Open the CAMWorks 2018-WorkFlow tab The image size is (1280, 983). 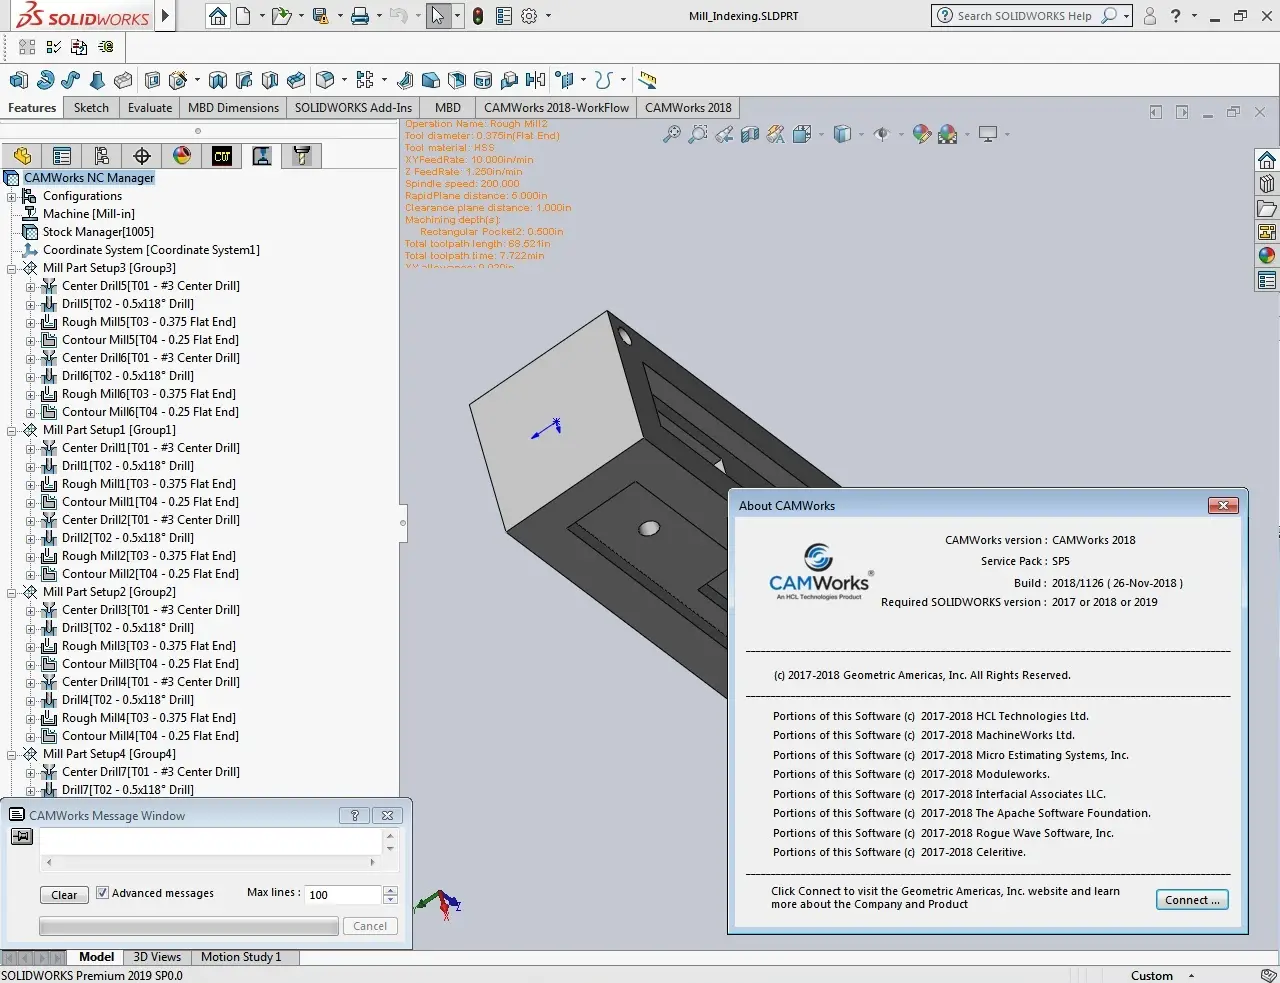[x=557, y=108]
